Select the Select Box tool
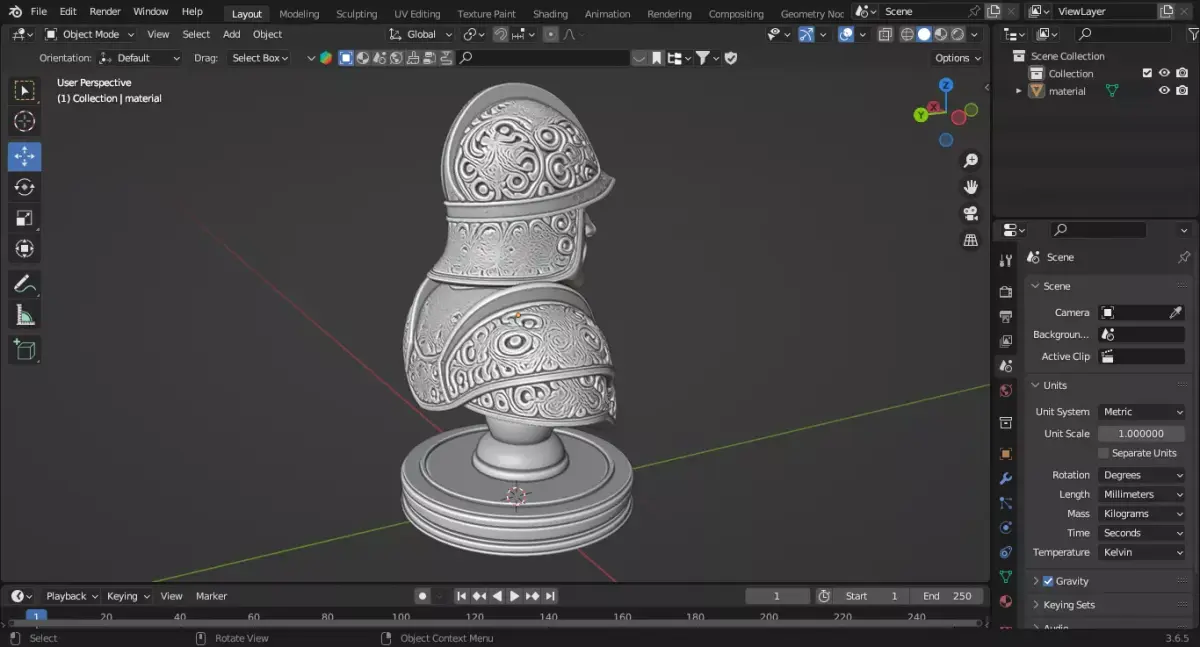1200x647 pixels. click(x=25, y=91)
